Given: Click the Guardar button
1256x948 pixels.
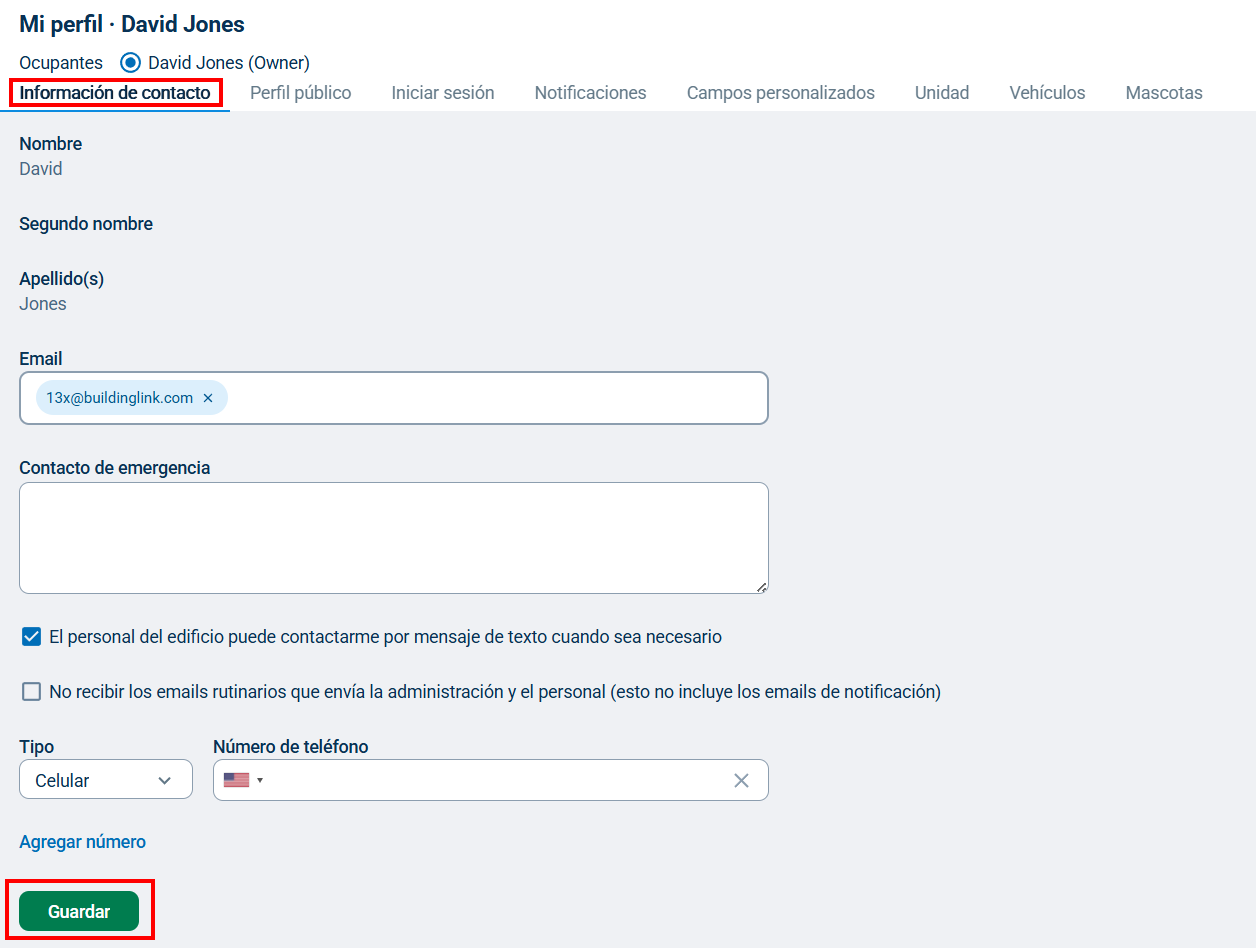Looking at the screenshot, I should pyautogui.click(x=79, y=911).
